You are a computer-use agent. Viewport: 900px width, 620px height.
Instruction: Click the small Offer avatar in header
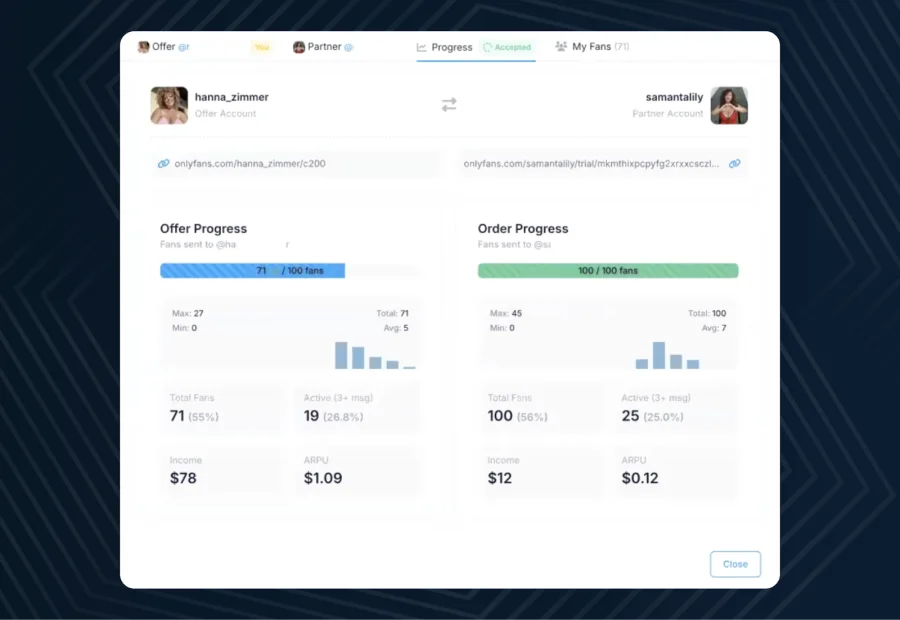point(143,47)
